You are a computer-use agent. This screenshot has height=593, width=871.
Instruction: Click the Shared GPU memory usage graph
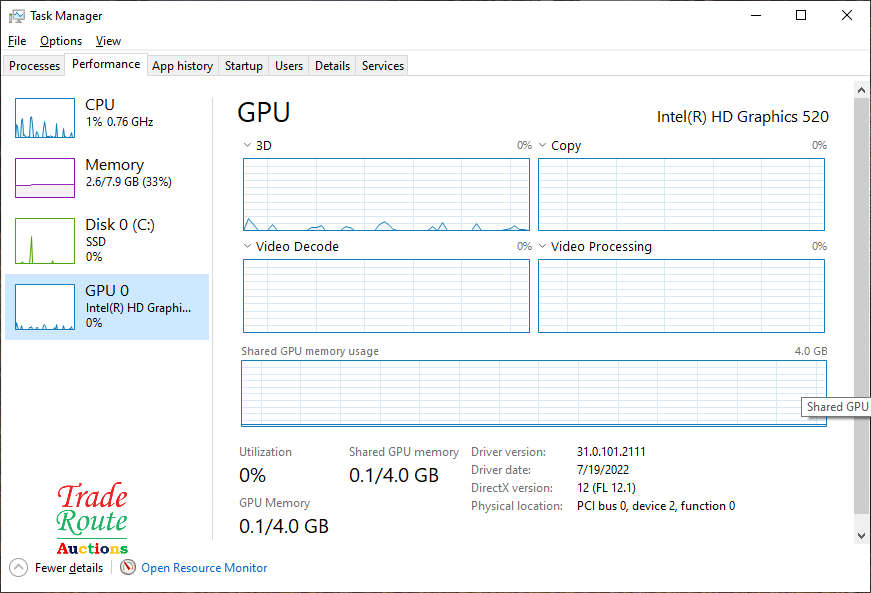pyautogui.click(x=533, y=393)
